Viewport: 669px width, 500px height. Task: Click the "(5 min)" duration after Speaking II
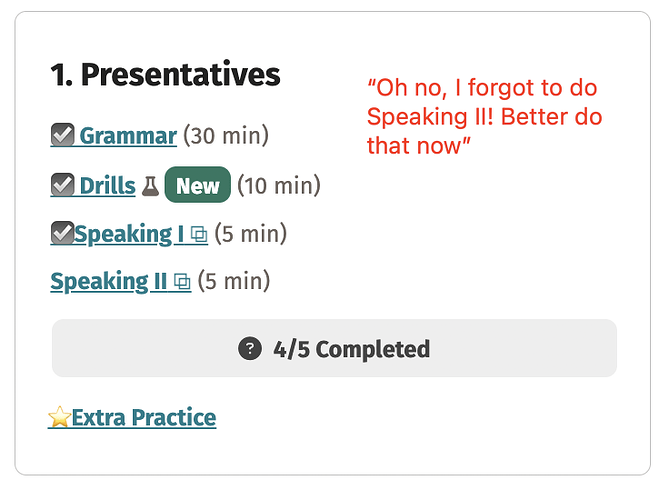[x=233, y=282]
